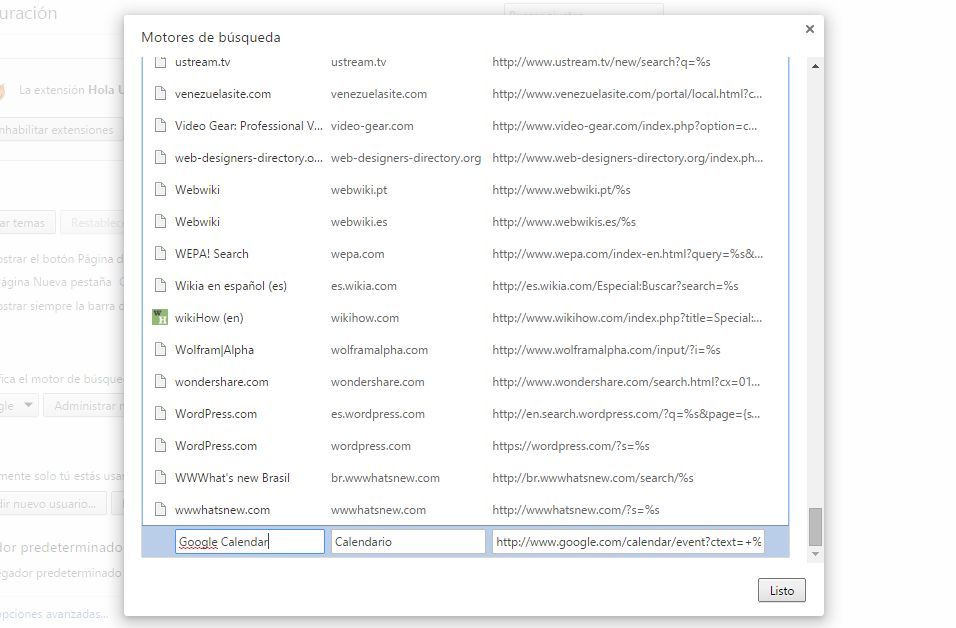Select the WWWhat's new Brasil name
Image resolution: width=956 pixels, height=628 pixels.
click(232, 477)
